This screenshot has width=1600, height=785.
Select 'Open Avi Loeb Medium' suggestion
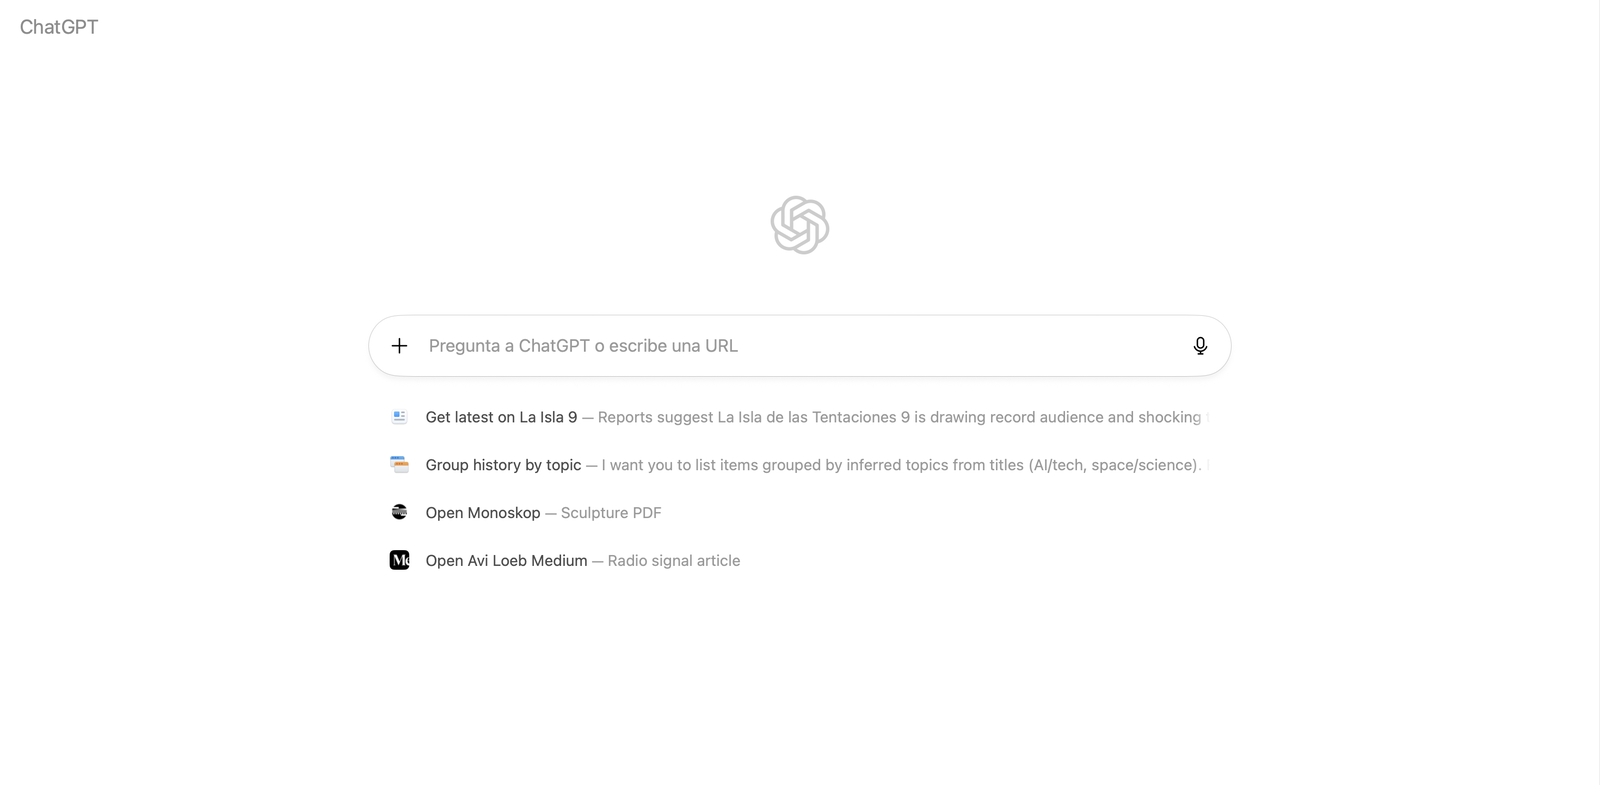pos(506,561)
